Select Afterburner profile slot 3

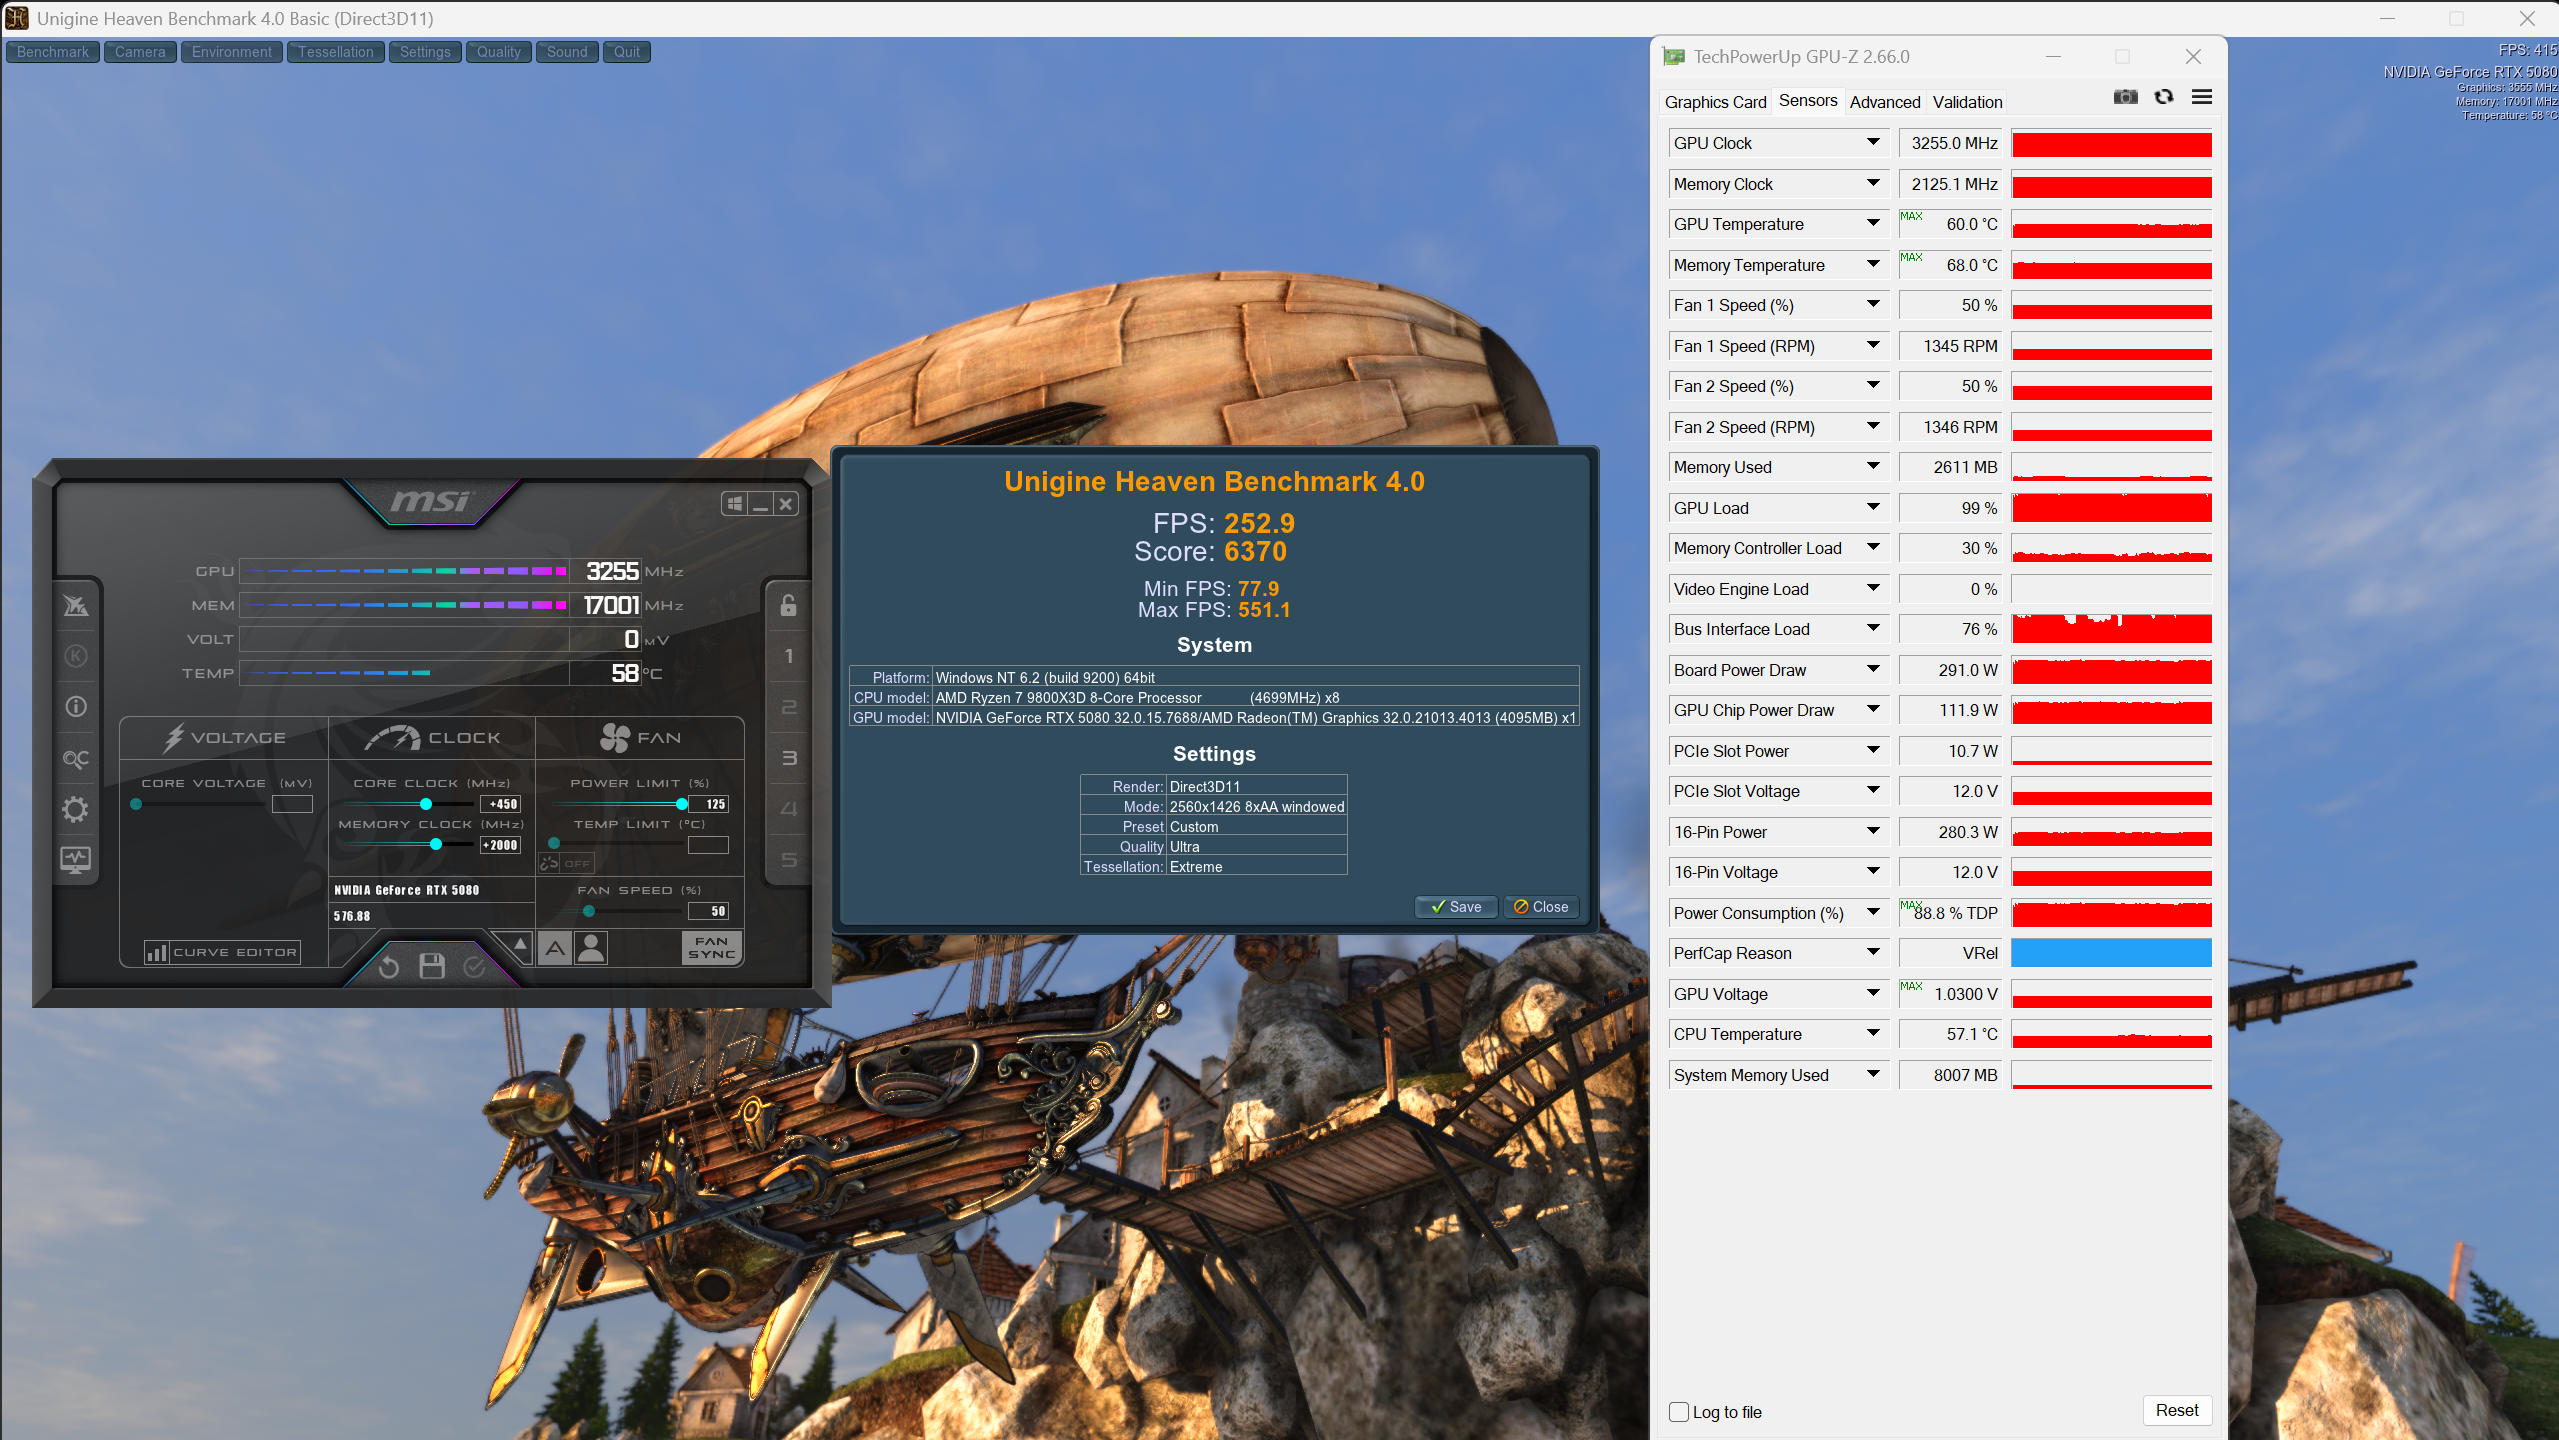[789, 758]
